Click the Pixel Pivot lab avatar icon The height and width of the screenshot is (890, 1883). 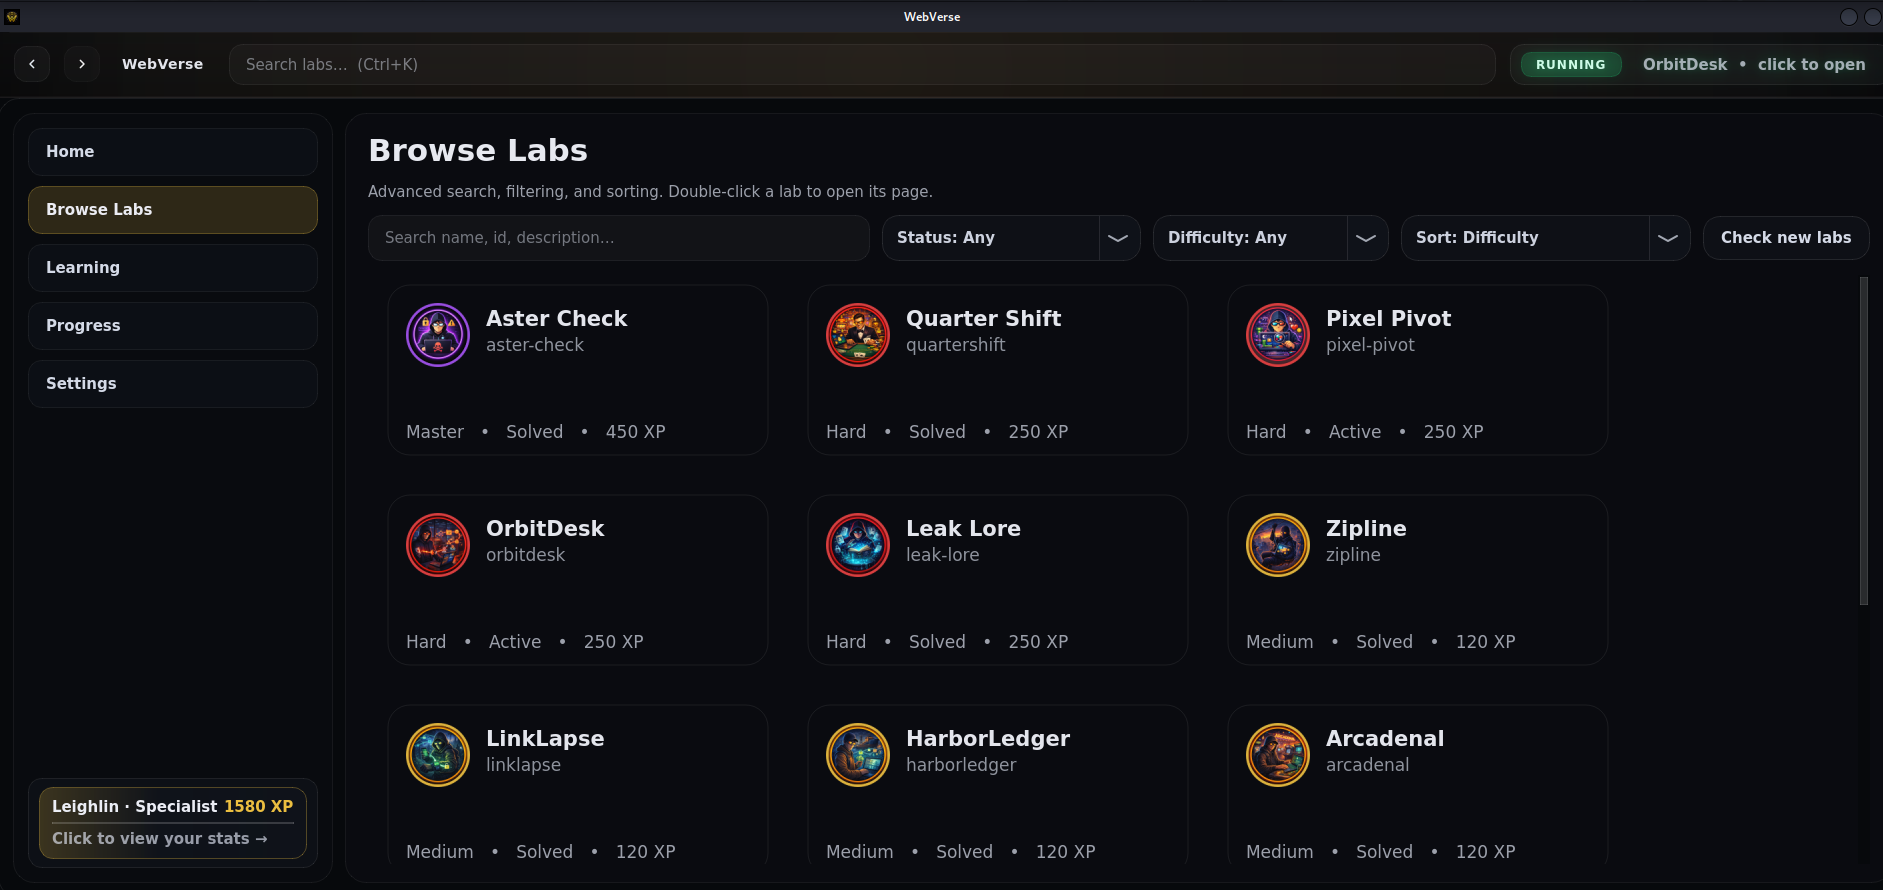[x=1278, y=335]
